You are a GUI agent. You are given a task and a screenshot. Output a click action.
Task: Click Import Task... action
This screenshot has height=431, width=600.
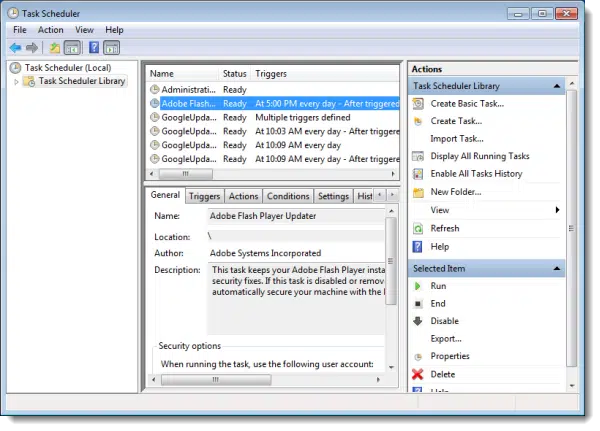[457, 139]
